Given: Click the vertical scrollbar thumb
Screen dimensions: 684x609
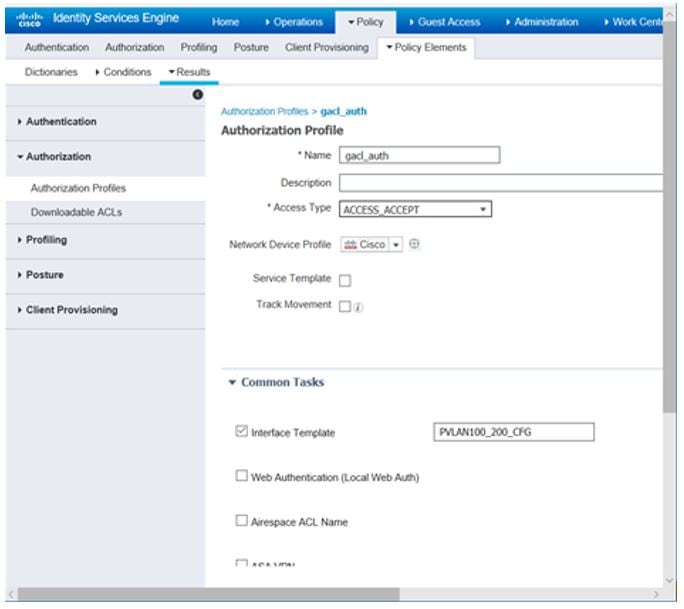Looking at the screenshot, I should (x=670, y=216).
